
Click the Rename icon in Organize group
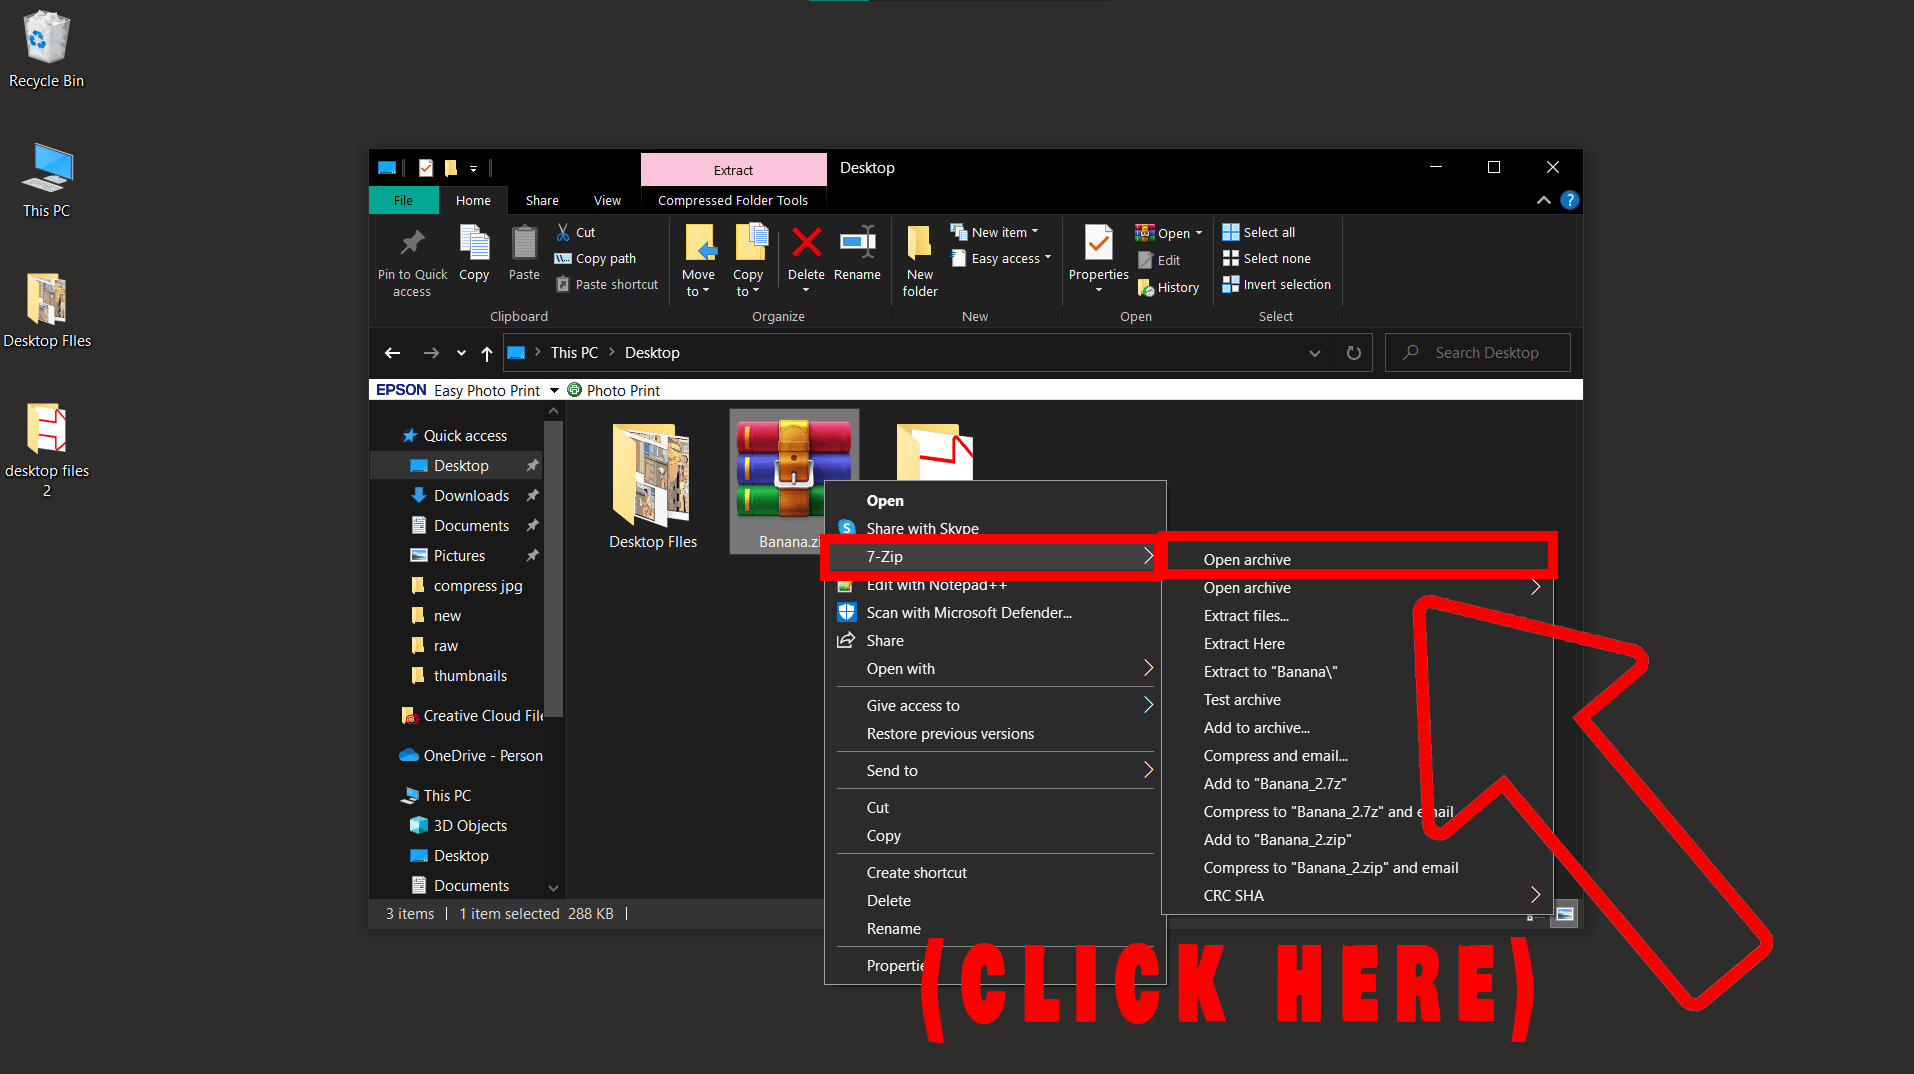click(857, 243)
